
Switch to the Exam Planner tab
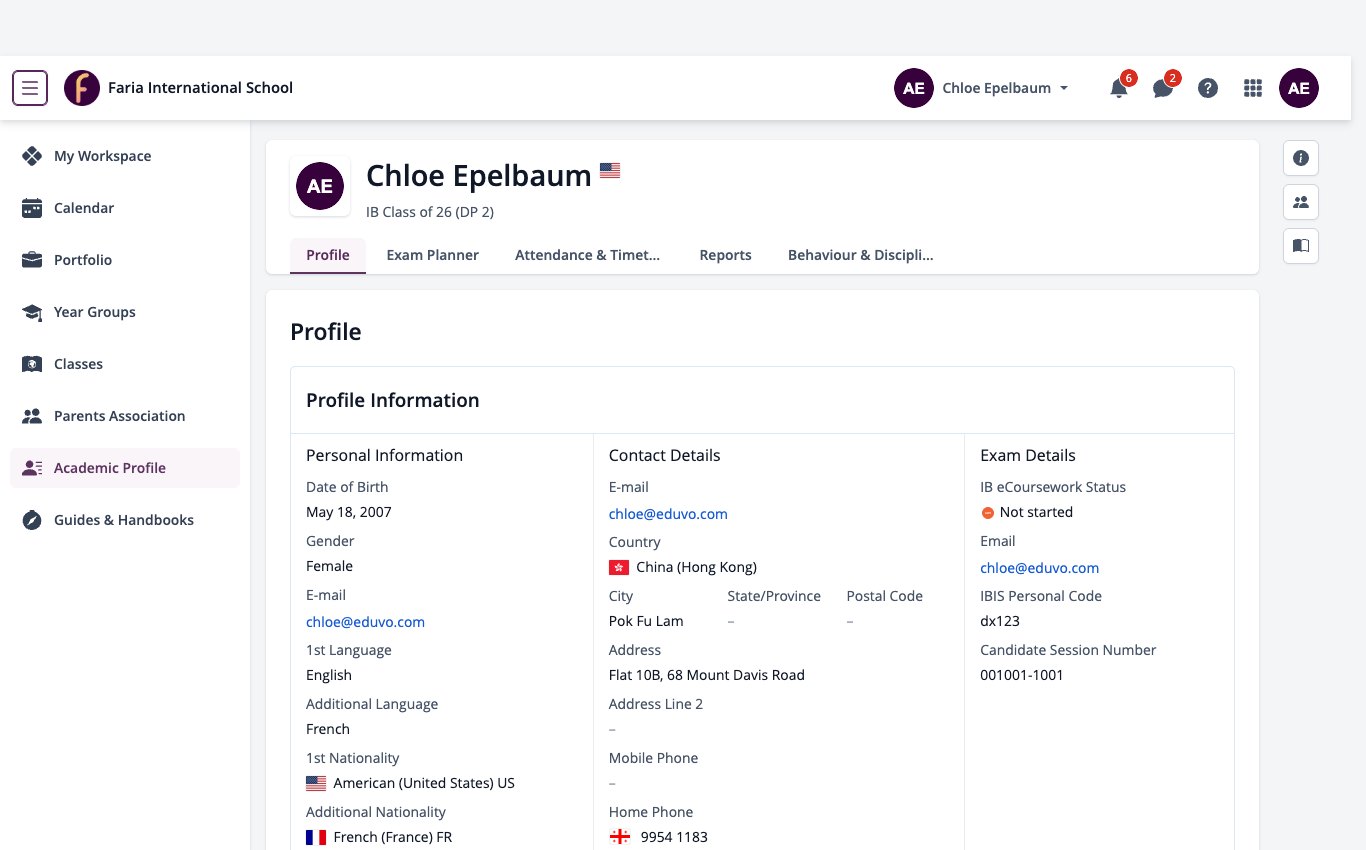(432, 255)
